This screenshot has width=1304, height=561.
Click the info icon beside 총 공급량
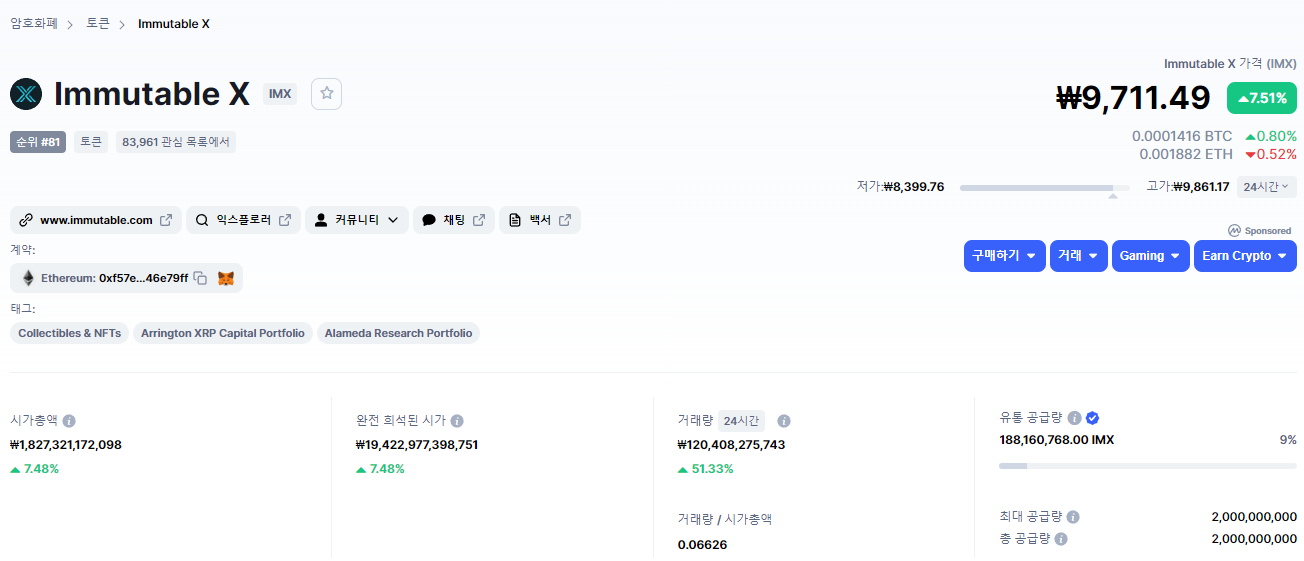point(1061,539)
